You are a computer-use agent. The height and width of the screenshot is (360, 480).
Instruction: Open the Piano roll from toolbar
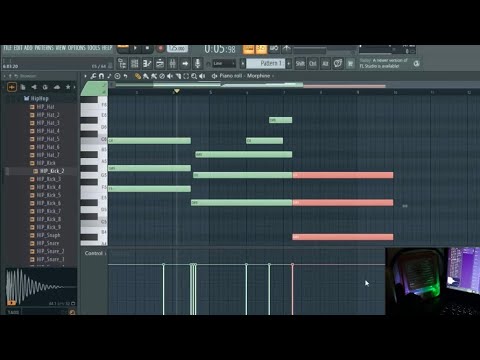point(147,63)
